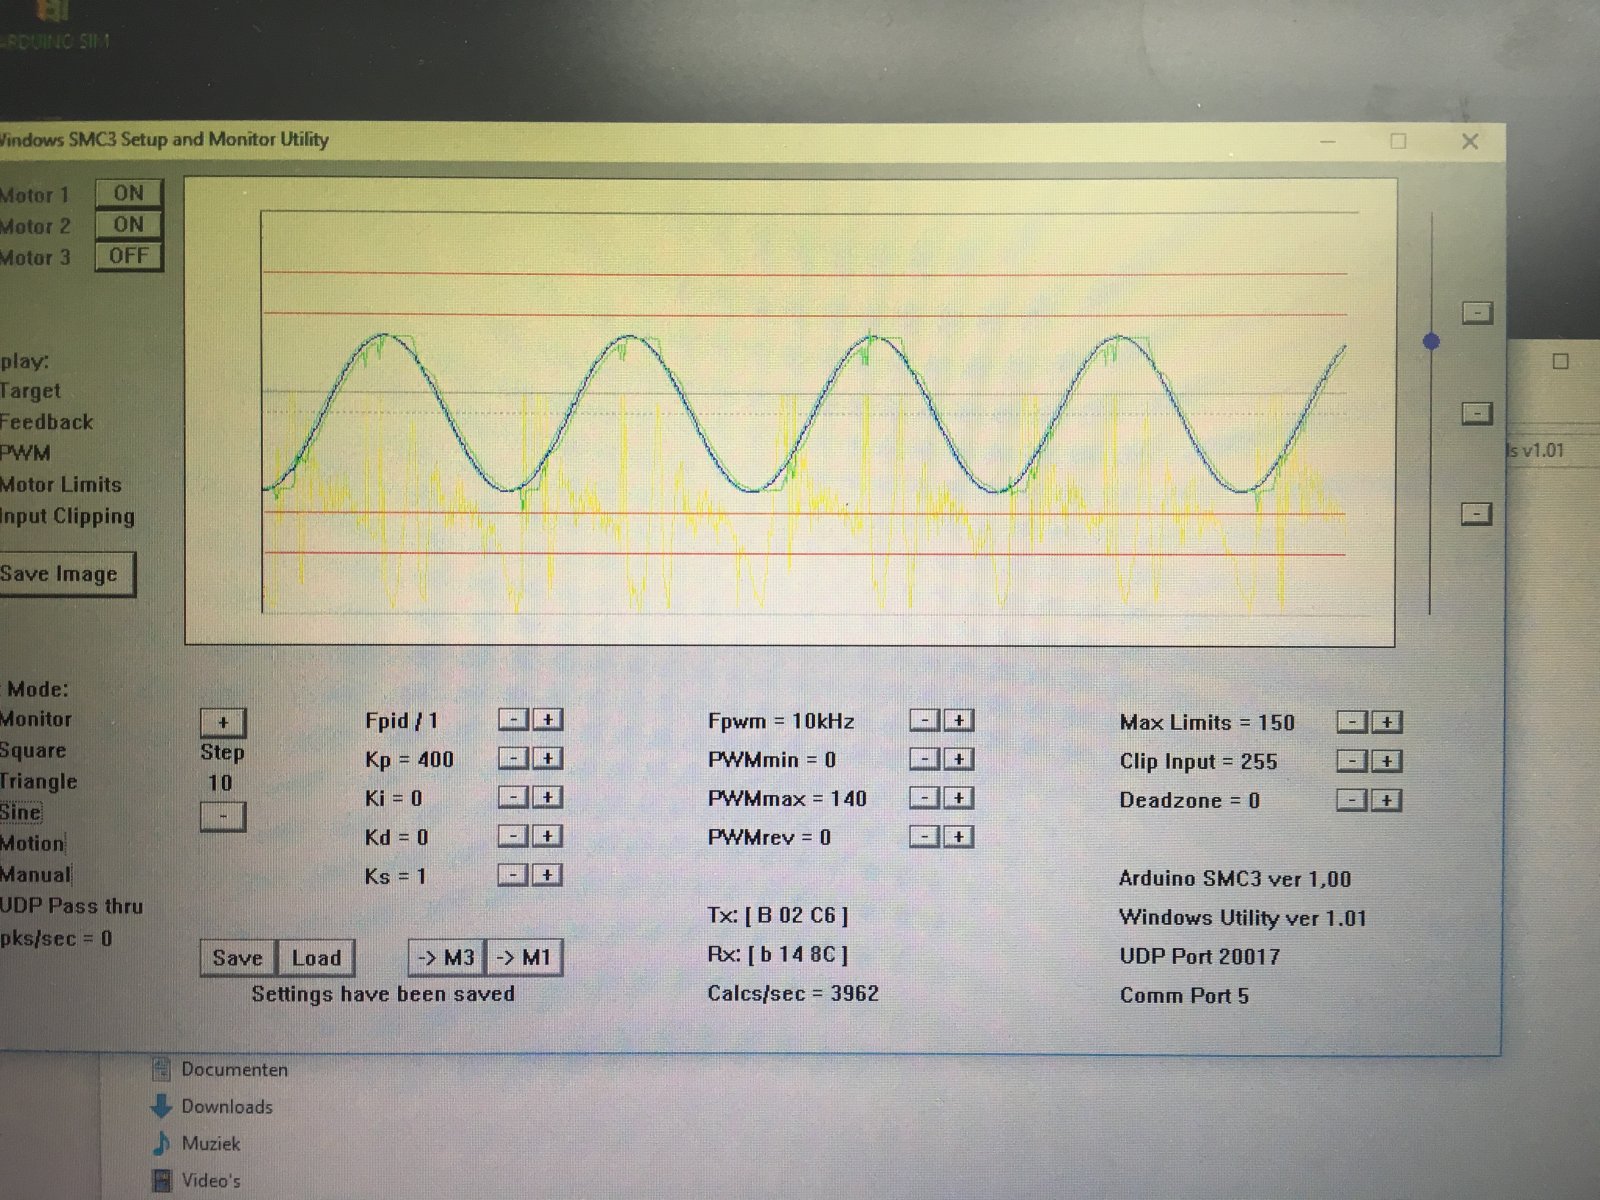Click the Save settings button
This screenshot has height=1200, width=1600.
(x=238, y=958)
